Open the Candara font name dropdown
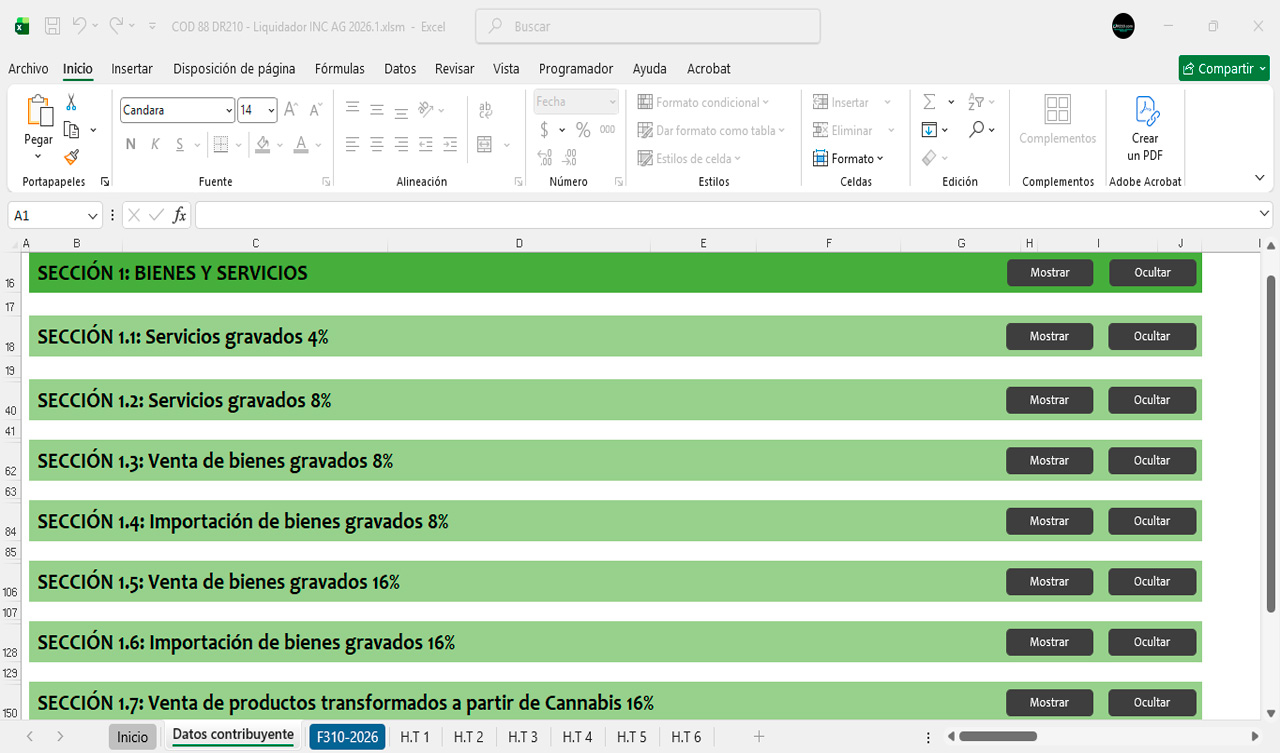The width and height of the screenshot is (1280, 753). pyautogui.click(x=229, y=111)
